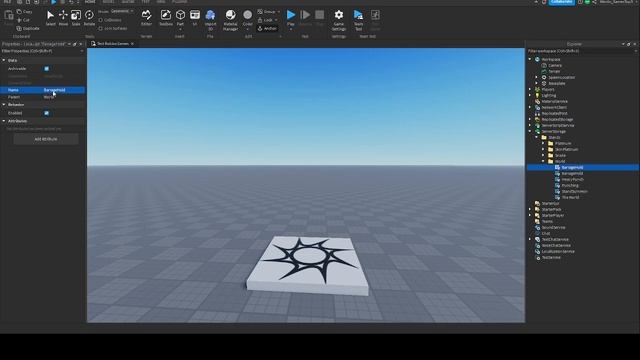
Task: Open the Material Manager
Action: tap(230, 19)
